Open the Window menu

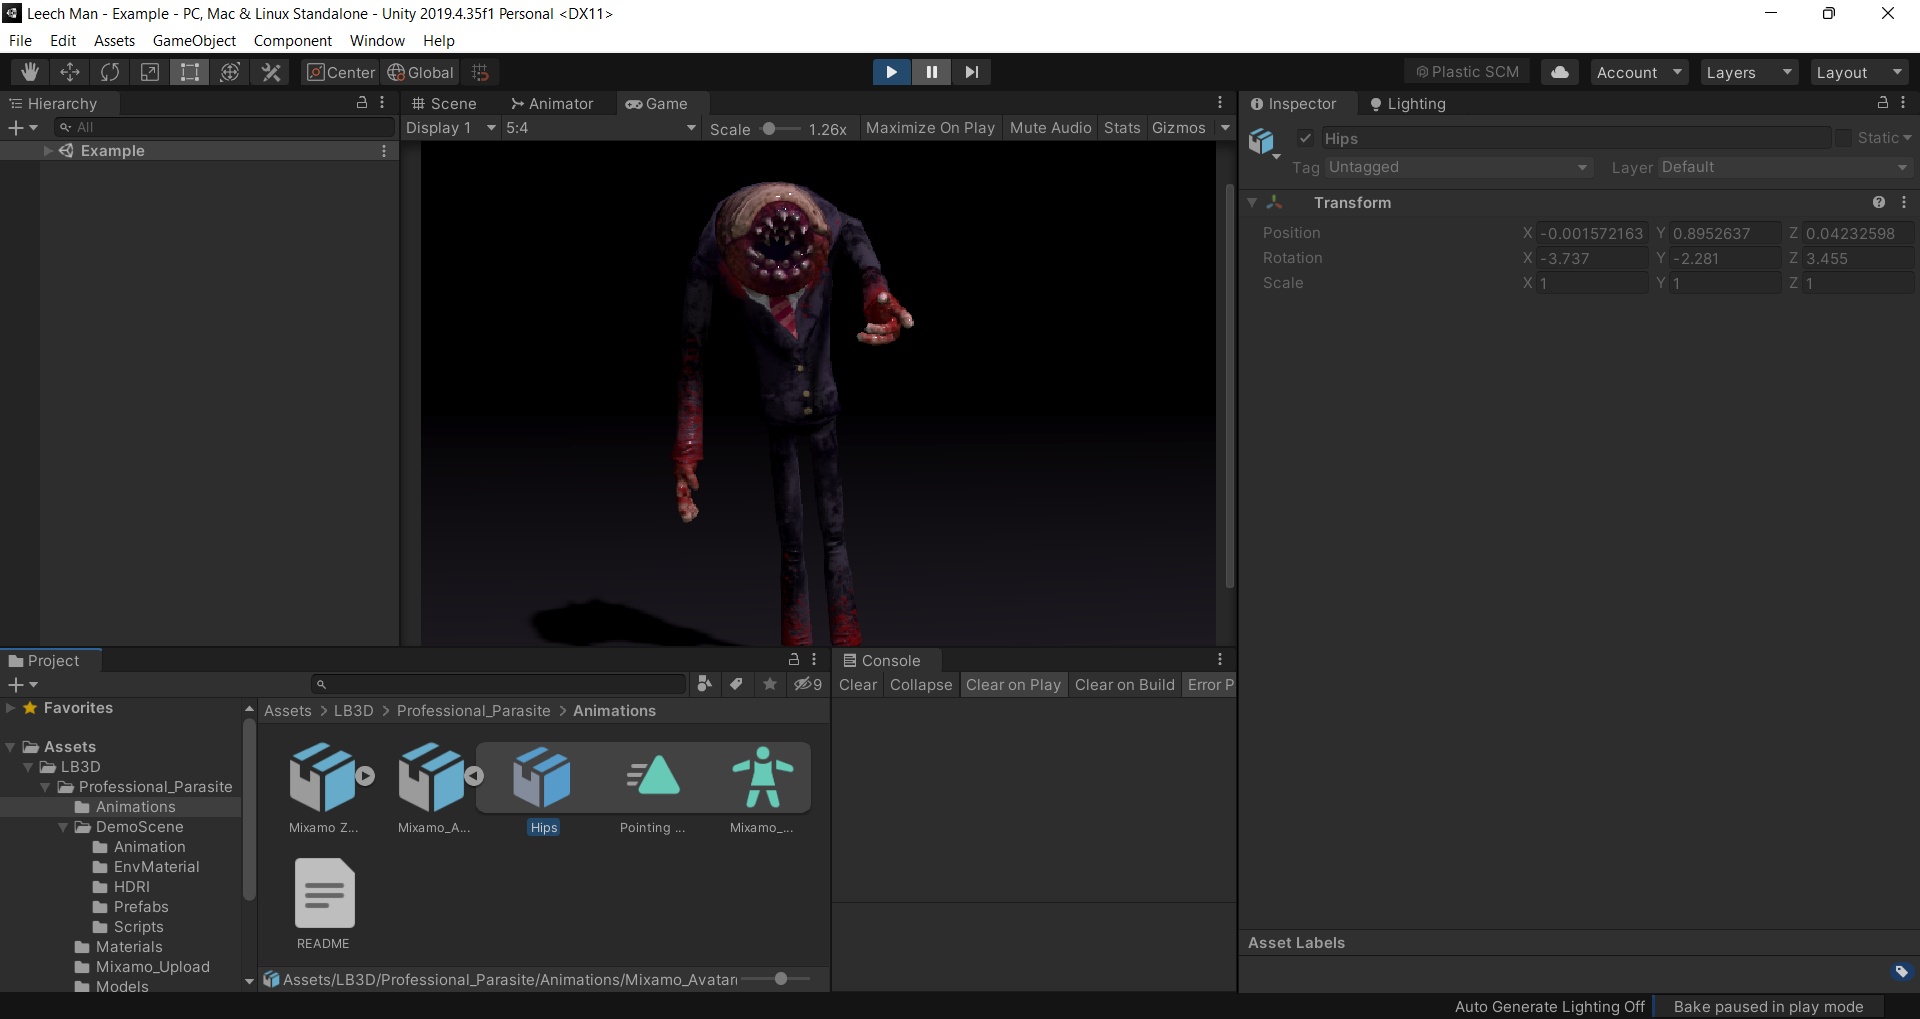tap(376, 40)
